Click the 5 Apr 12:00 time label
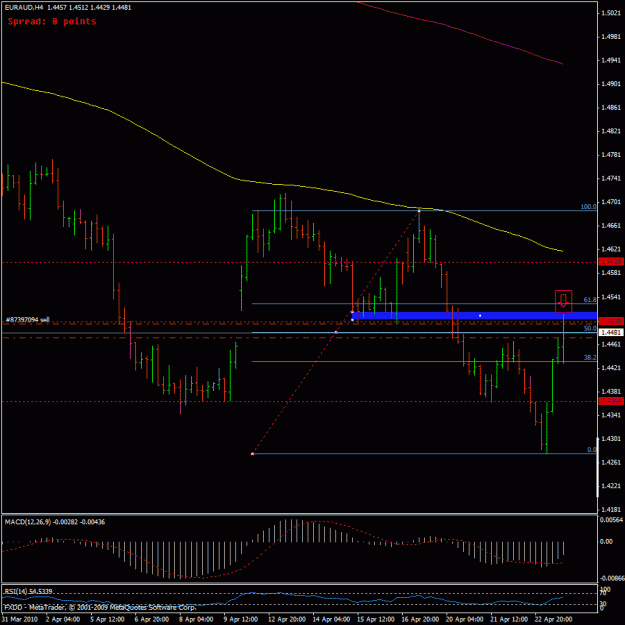Viewport: 625px width, 625px height. [107, 619]
